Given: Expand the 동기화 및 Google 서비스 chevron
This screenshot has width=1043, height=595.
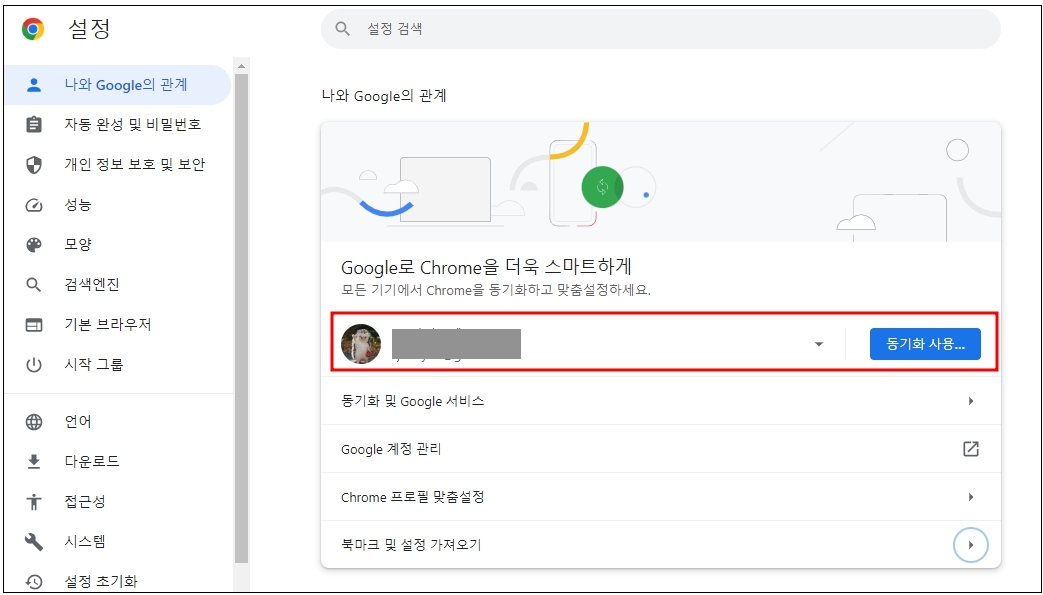Looking at the screenshot, I should [970, 401].
